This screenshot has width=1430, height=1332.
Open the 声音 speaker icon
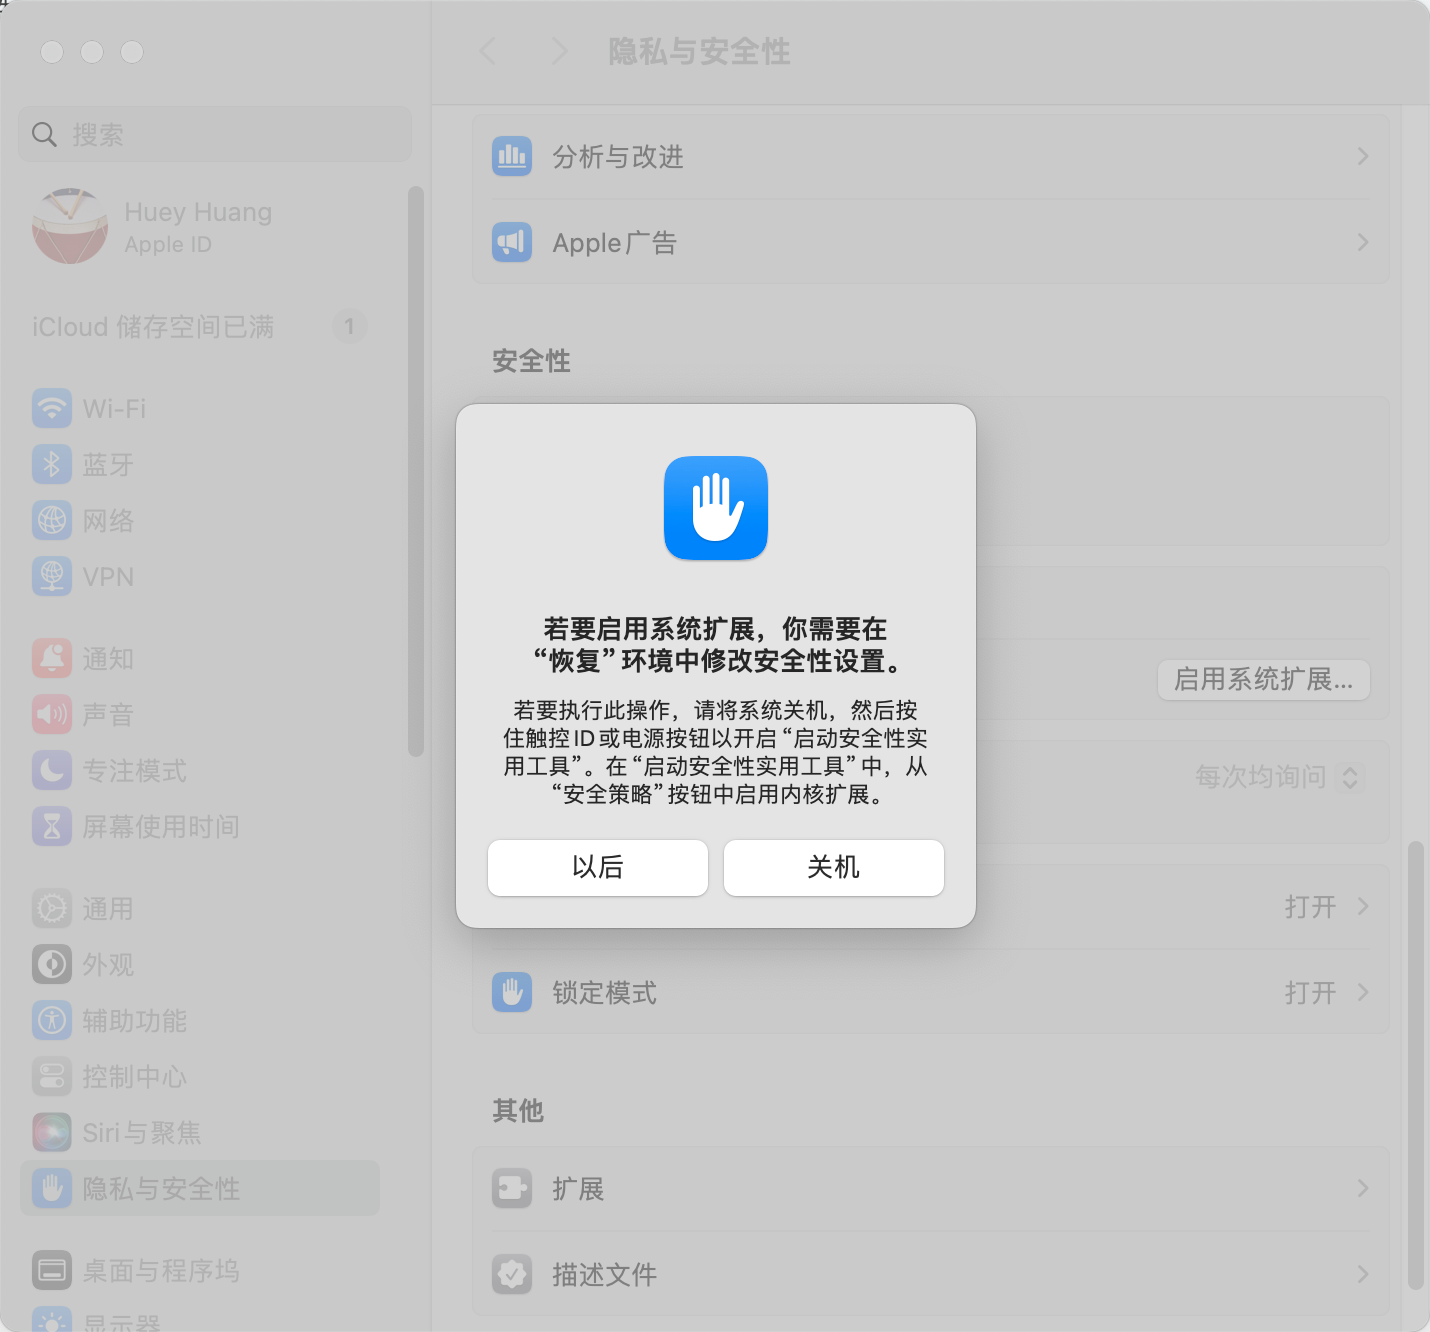point(52,714)
